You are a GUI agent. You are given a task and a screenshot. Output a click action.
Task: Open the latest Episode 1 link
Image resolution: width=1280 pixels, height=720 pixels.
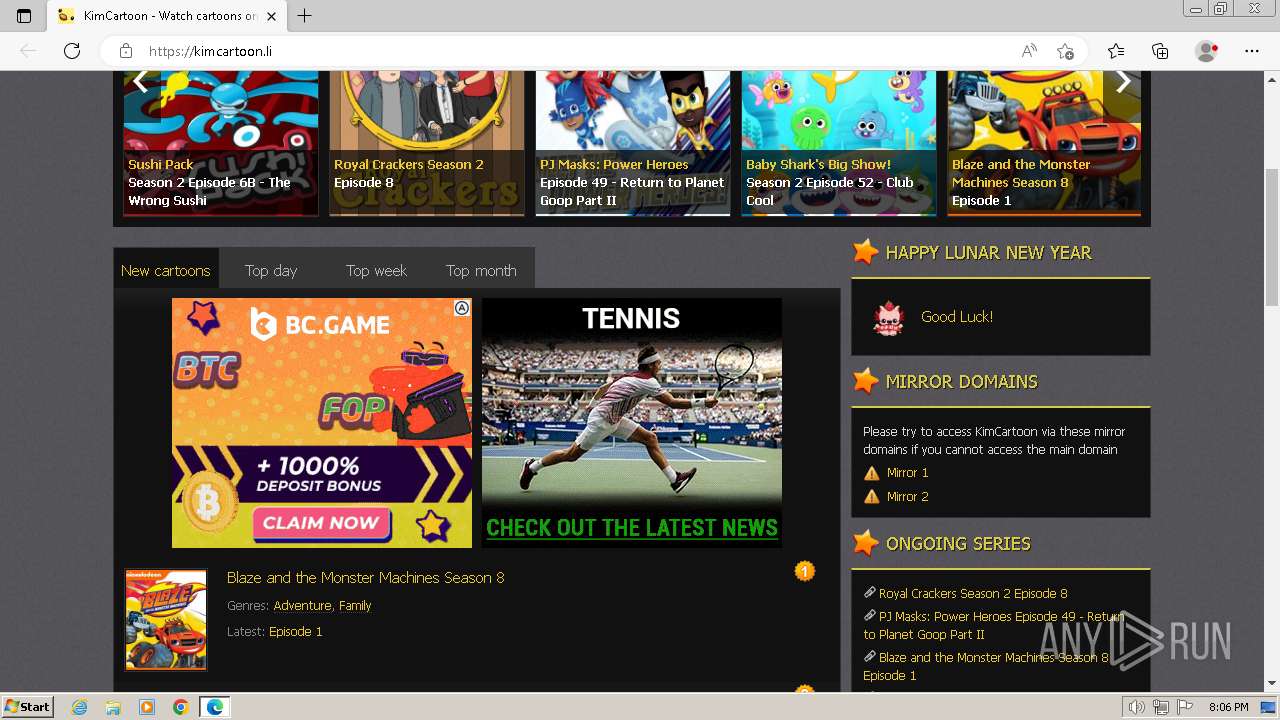click(x=296, y=631)
